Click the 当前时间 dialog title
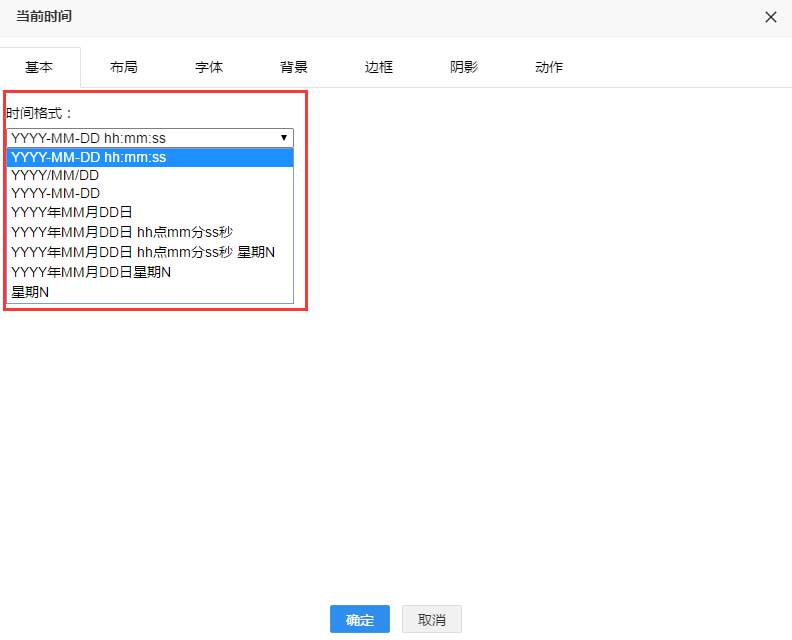 click(x=44, y=17)
